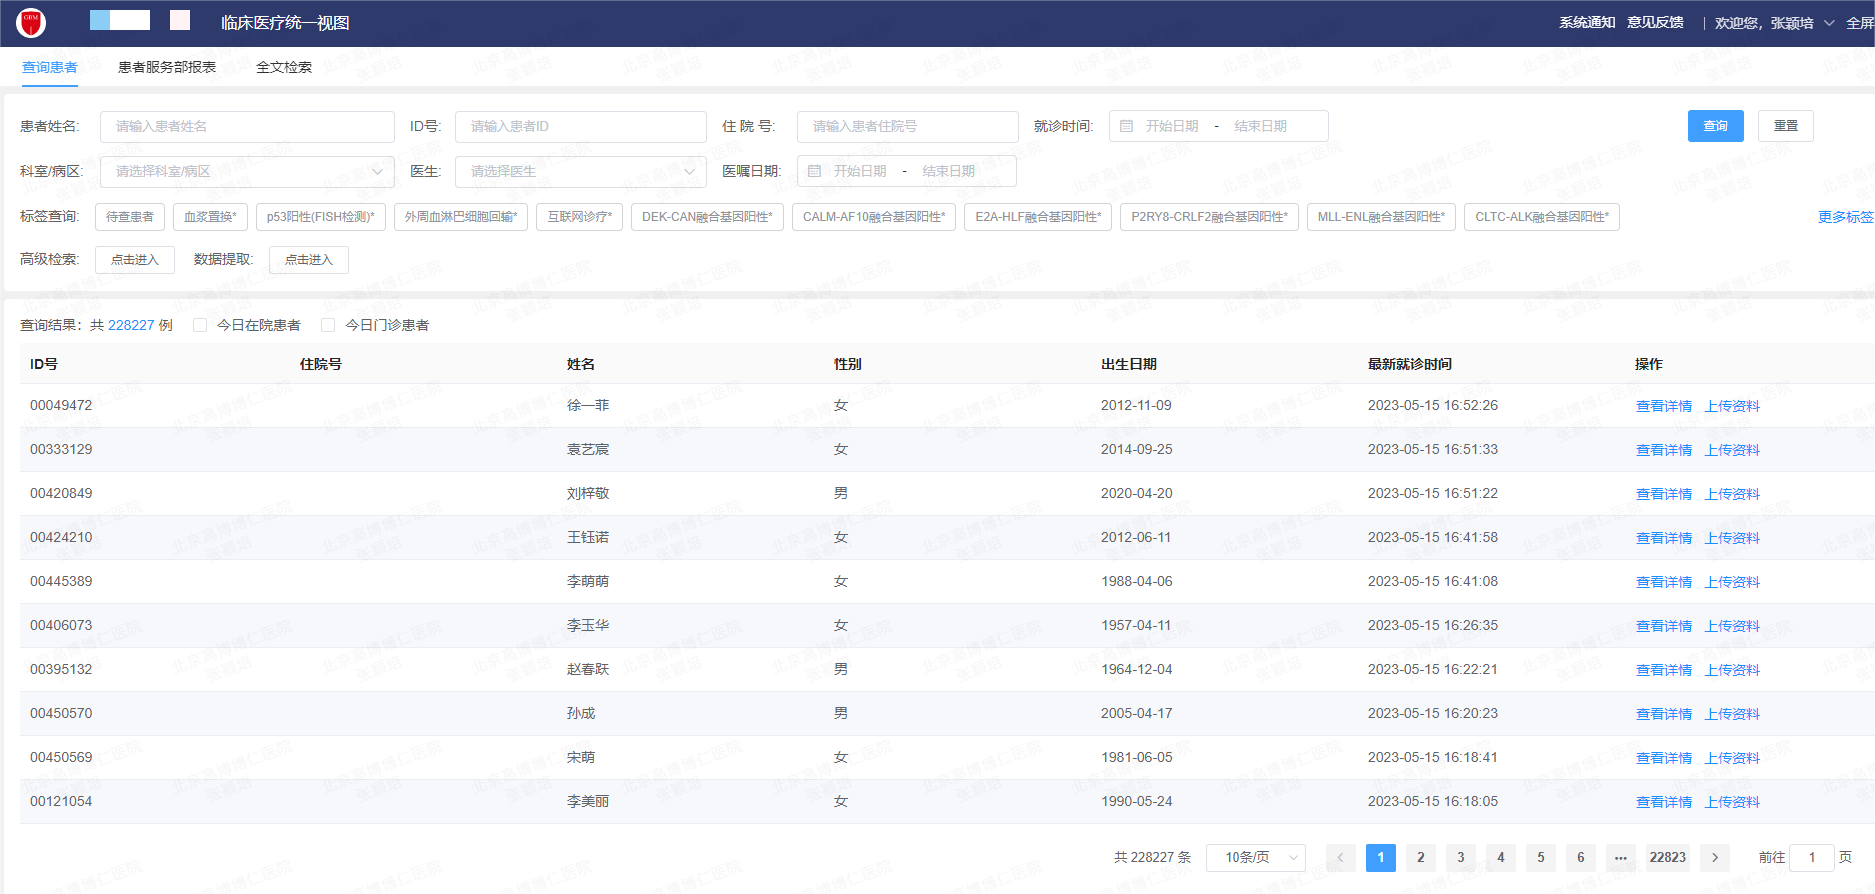
Task: Open the 科室/病区 dropdown
Action: click(247, 171)
